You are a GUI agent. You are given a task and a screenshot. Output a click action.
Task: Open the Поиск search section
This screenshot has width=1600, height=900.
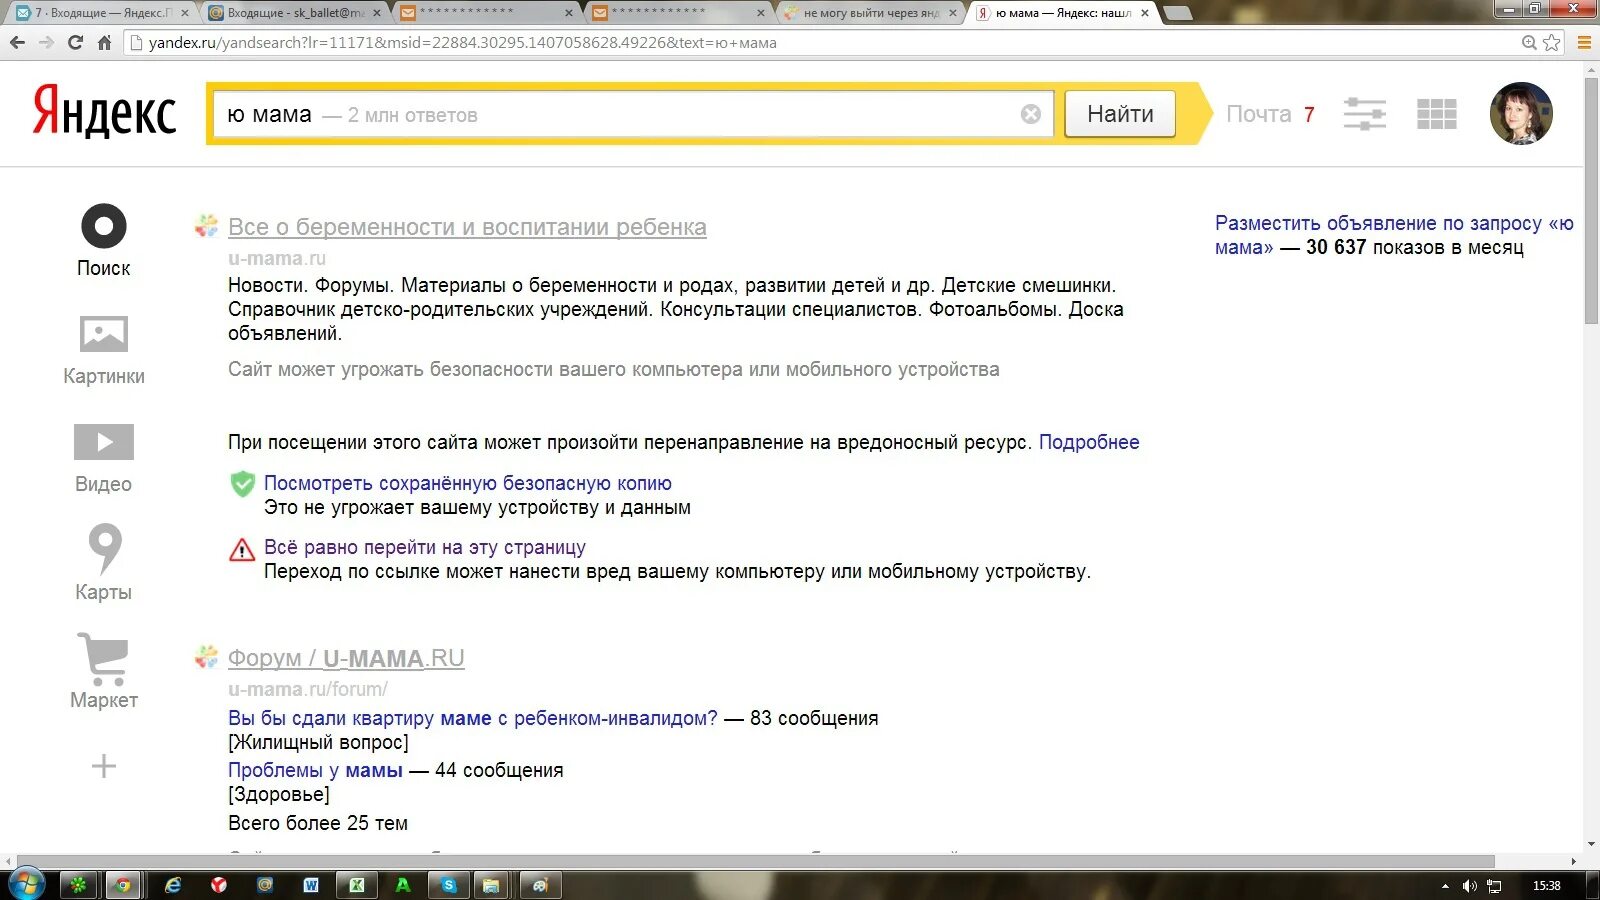click(104, 240)
